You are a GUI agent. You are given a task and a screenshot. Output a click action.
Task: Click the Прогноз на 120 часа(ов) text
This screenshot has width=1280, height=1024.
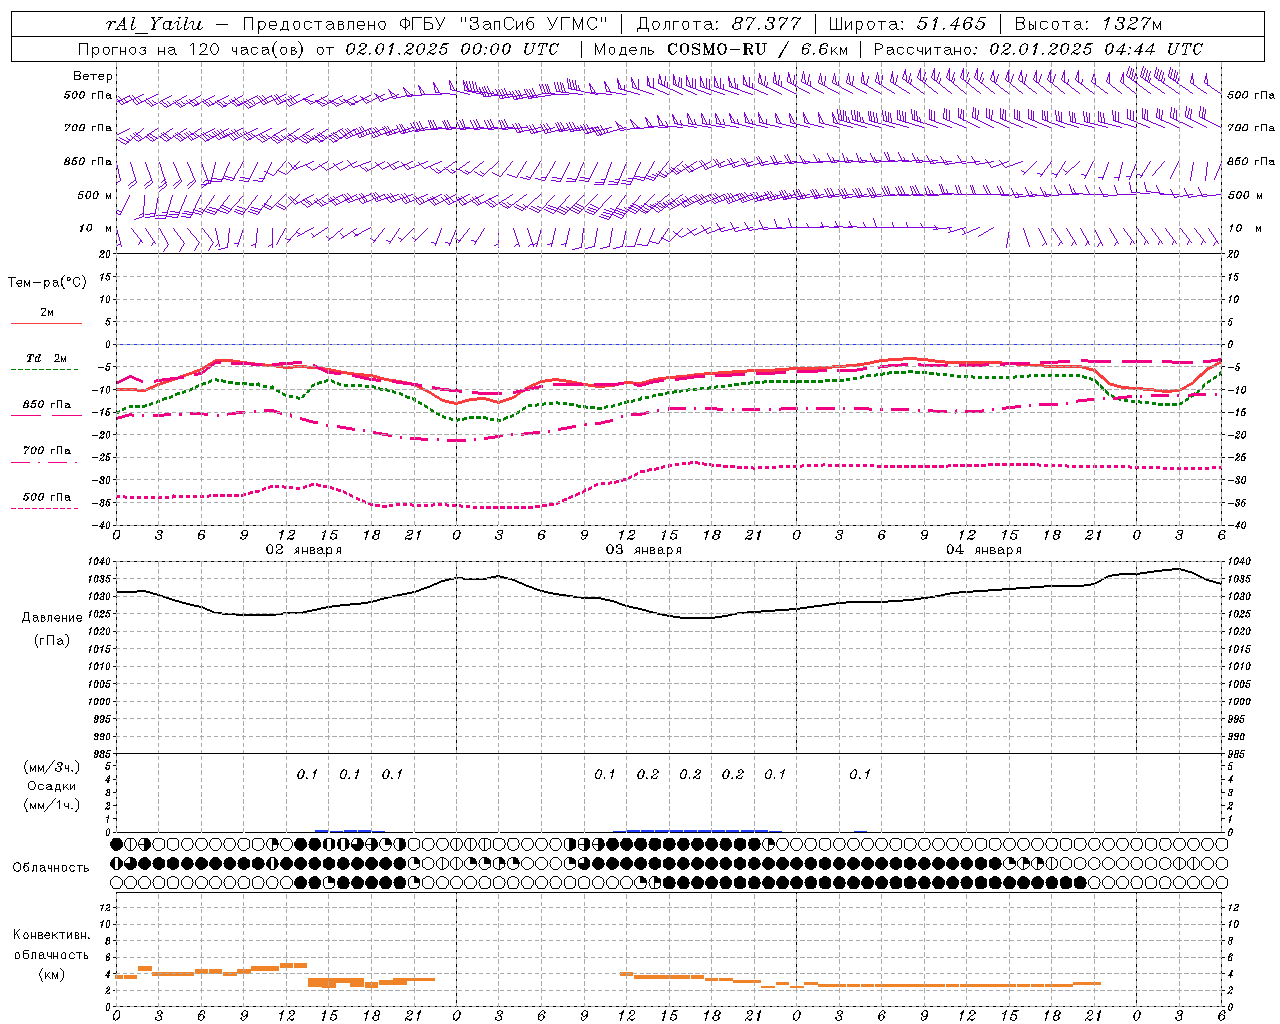[193, 49]
